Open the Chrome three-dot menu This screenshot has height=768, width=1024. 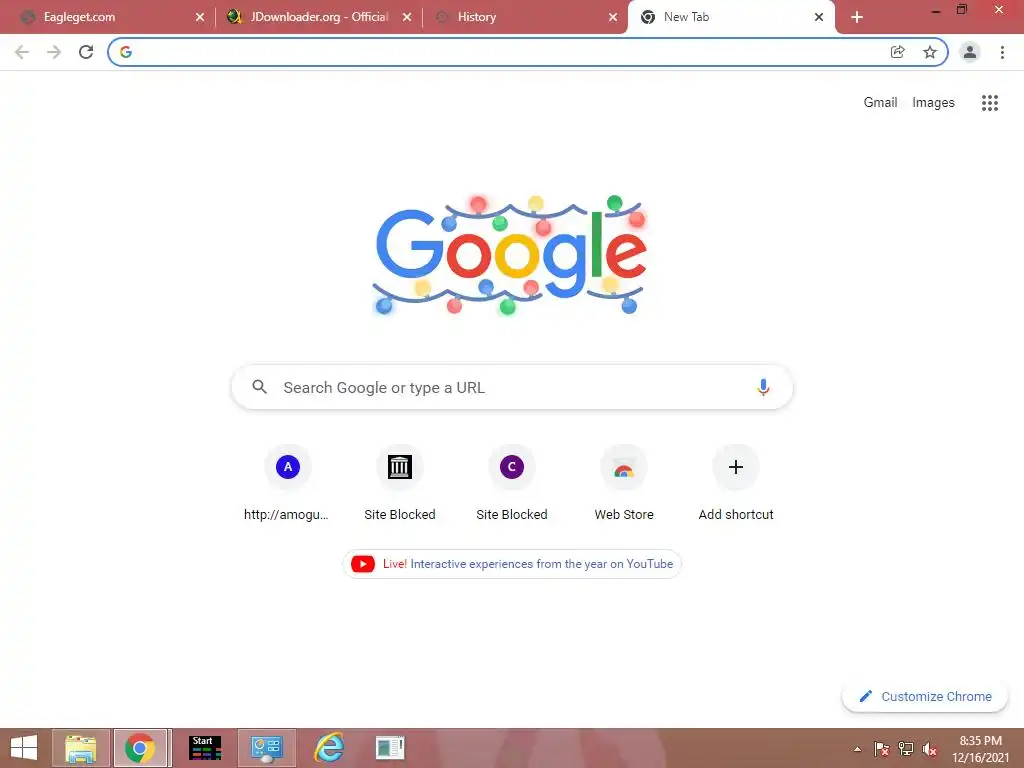[x=1002, y=52]
